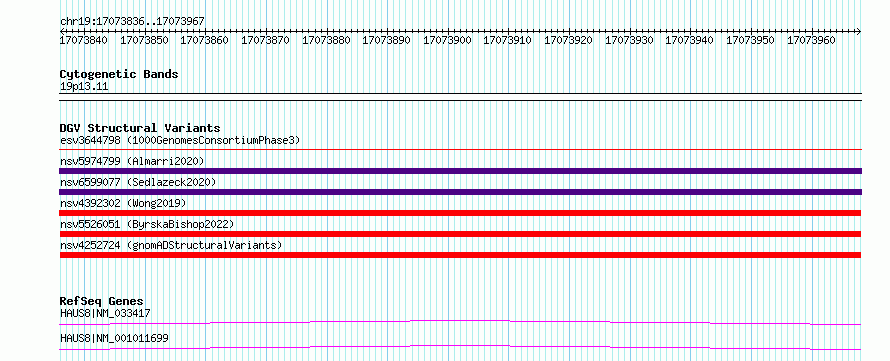Click the purple nsv6599077 variant bar
890x361 pixels.
[x=460, y=192]
